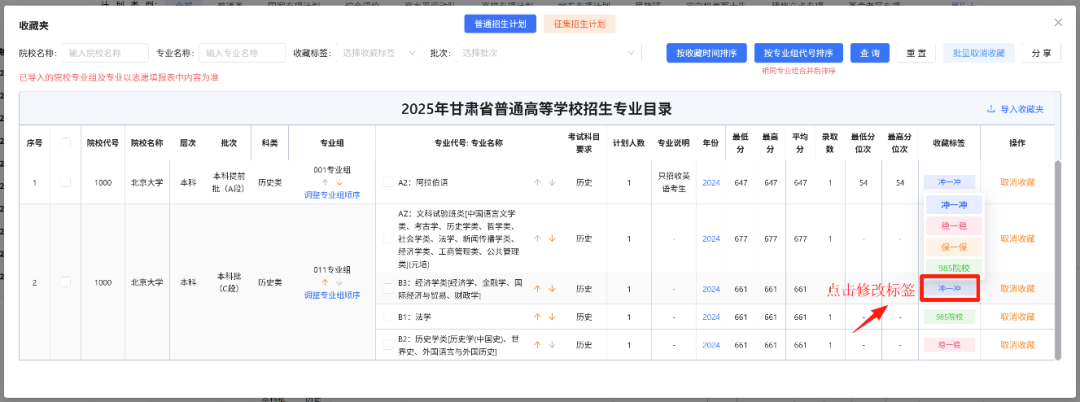
Task: Click the move-down arrow for 001专业组
Action: pyautogui.click(x=339, y=183)
